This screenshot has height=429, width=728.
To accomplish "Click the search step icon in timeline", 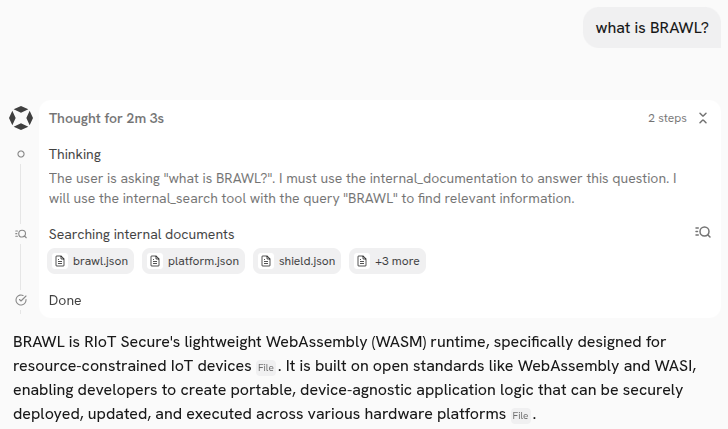I will click(x=21, y=233).
